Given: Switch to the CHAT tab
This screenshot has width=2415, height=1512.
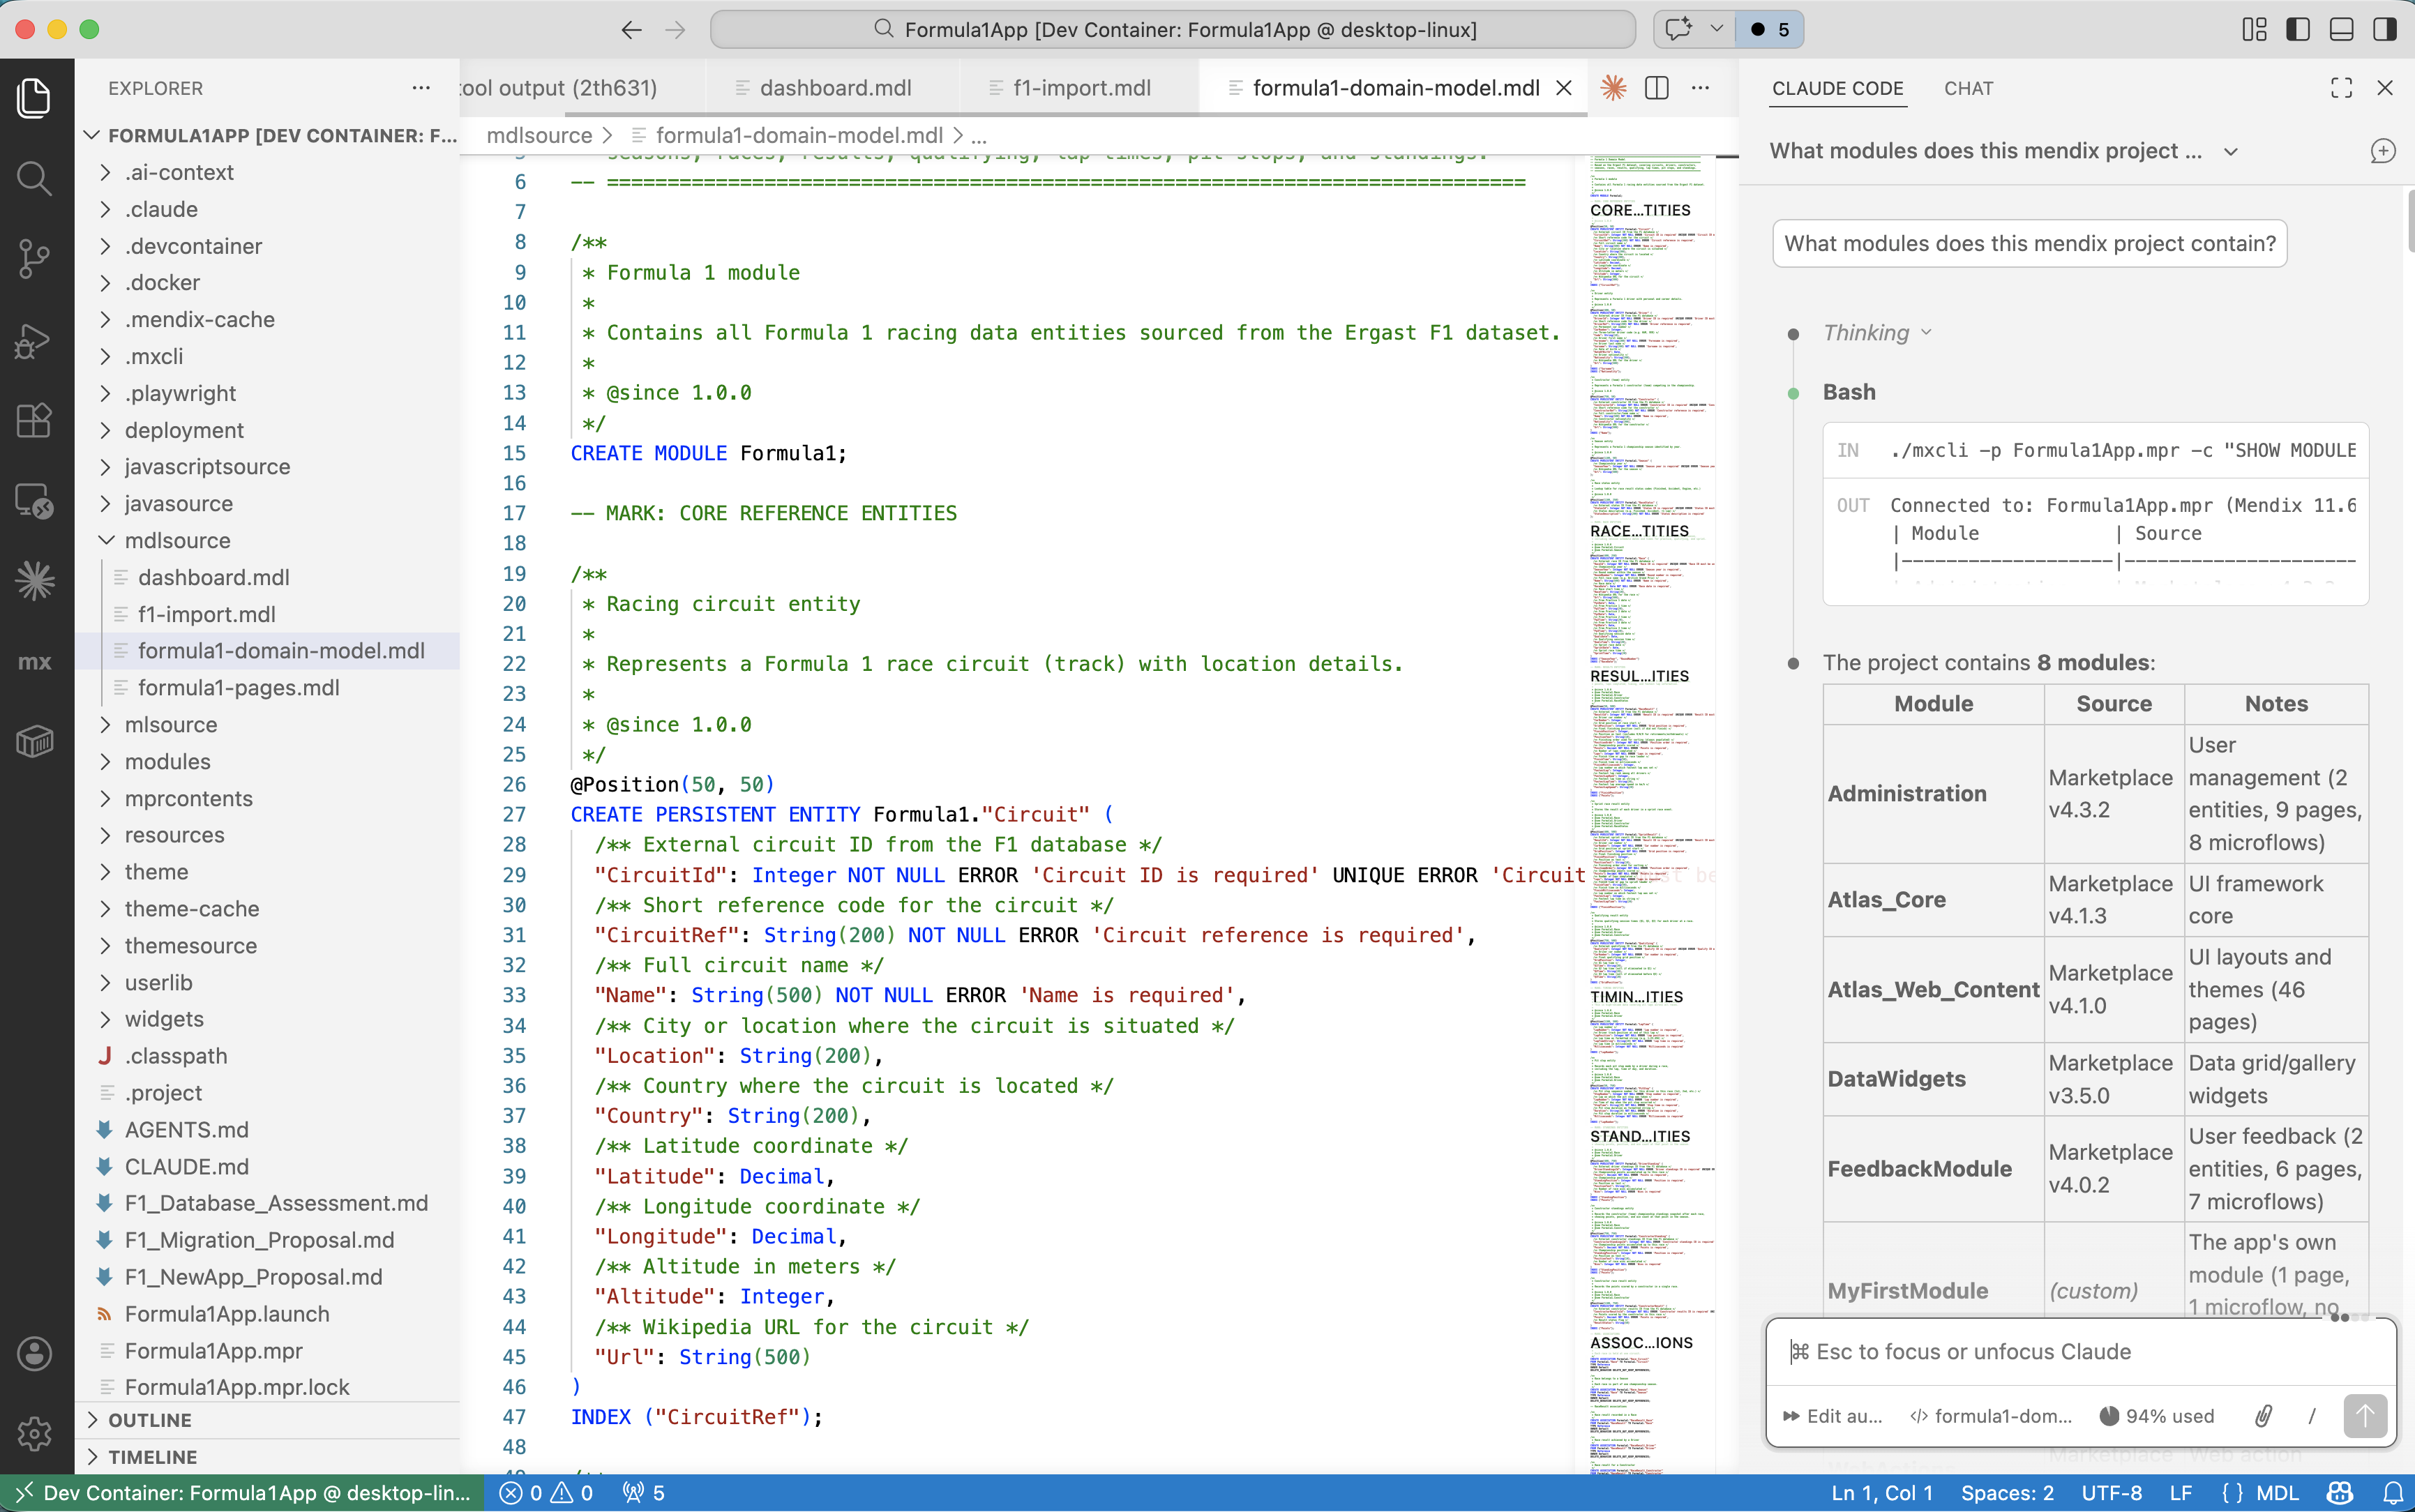Looking at the screenshot, I should pos(1968,88).
